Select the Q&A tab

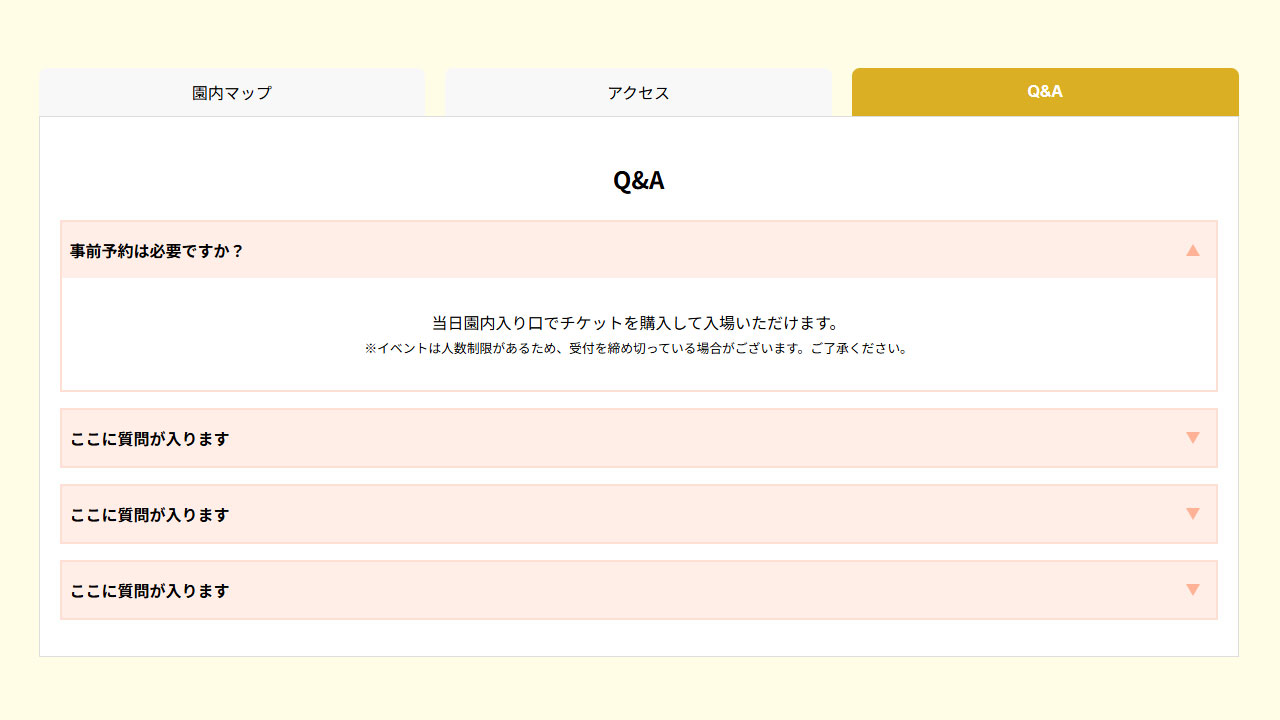pyautogui.click(x=1045, y=92)
